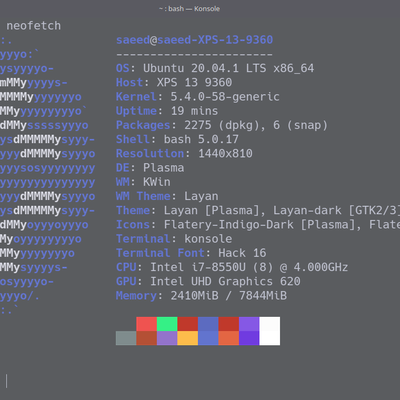Screen dimensions: 400x400
Task: Click the Terminal line showing konsole
Action: pos(174,239)
